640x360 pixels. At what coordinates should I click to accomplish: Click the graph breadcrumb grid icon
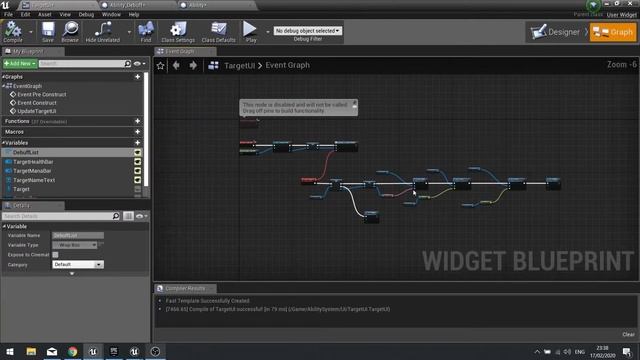(213, 65)
